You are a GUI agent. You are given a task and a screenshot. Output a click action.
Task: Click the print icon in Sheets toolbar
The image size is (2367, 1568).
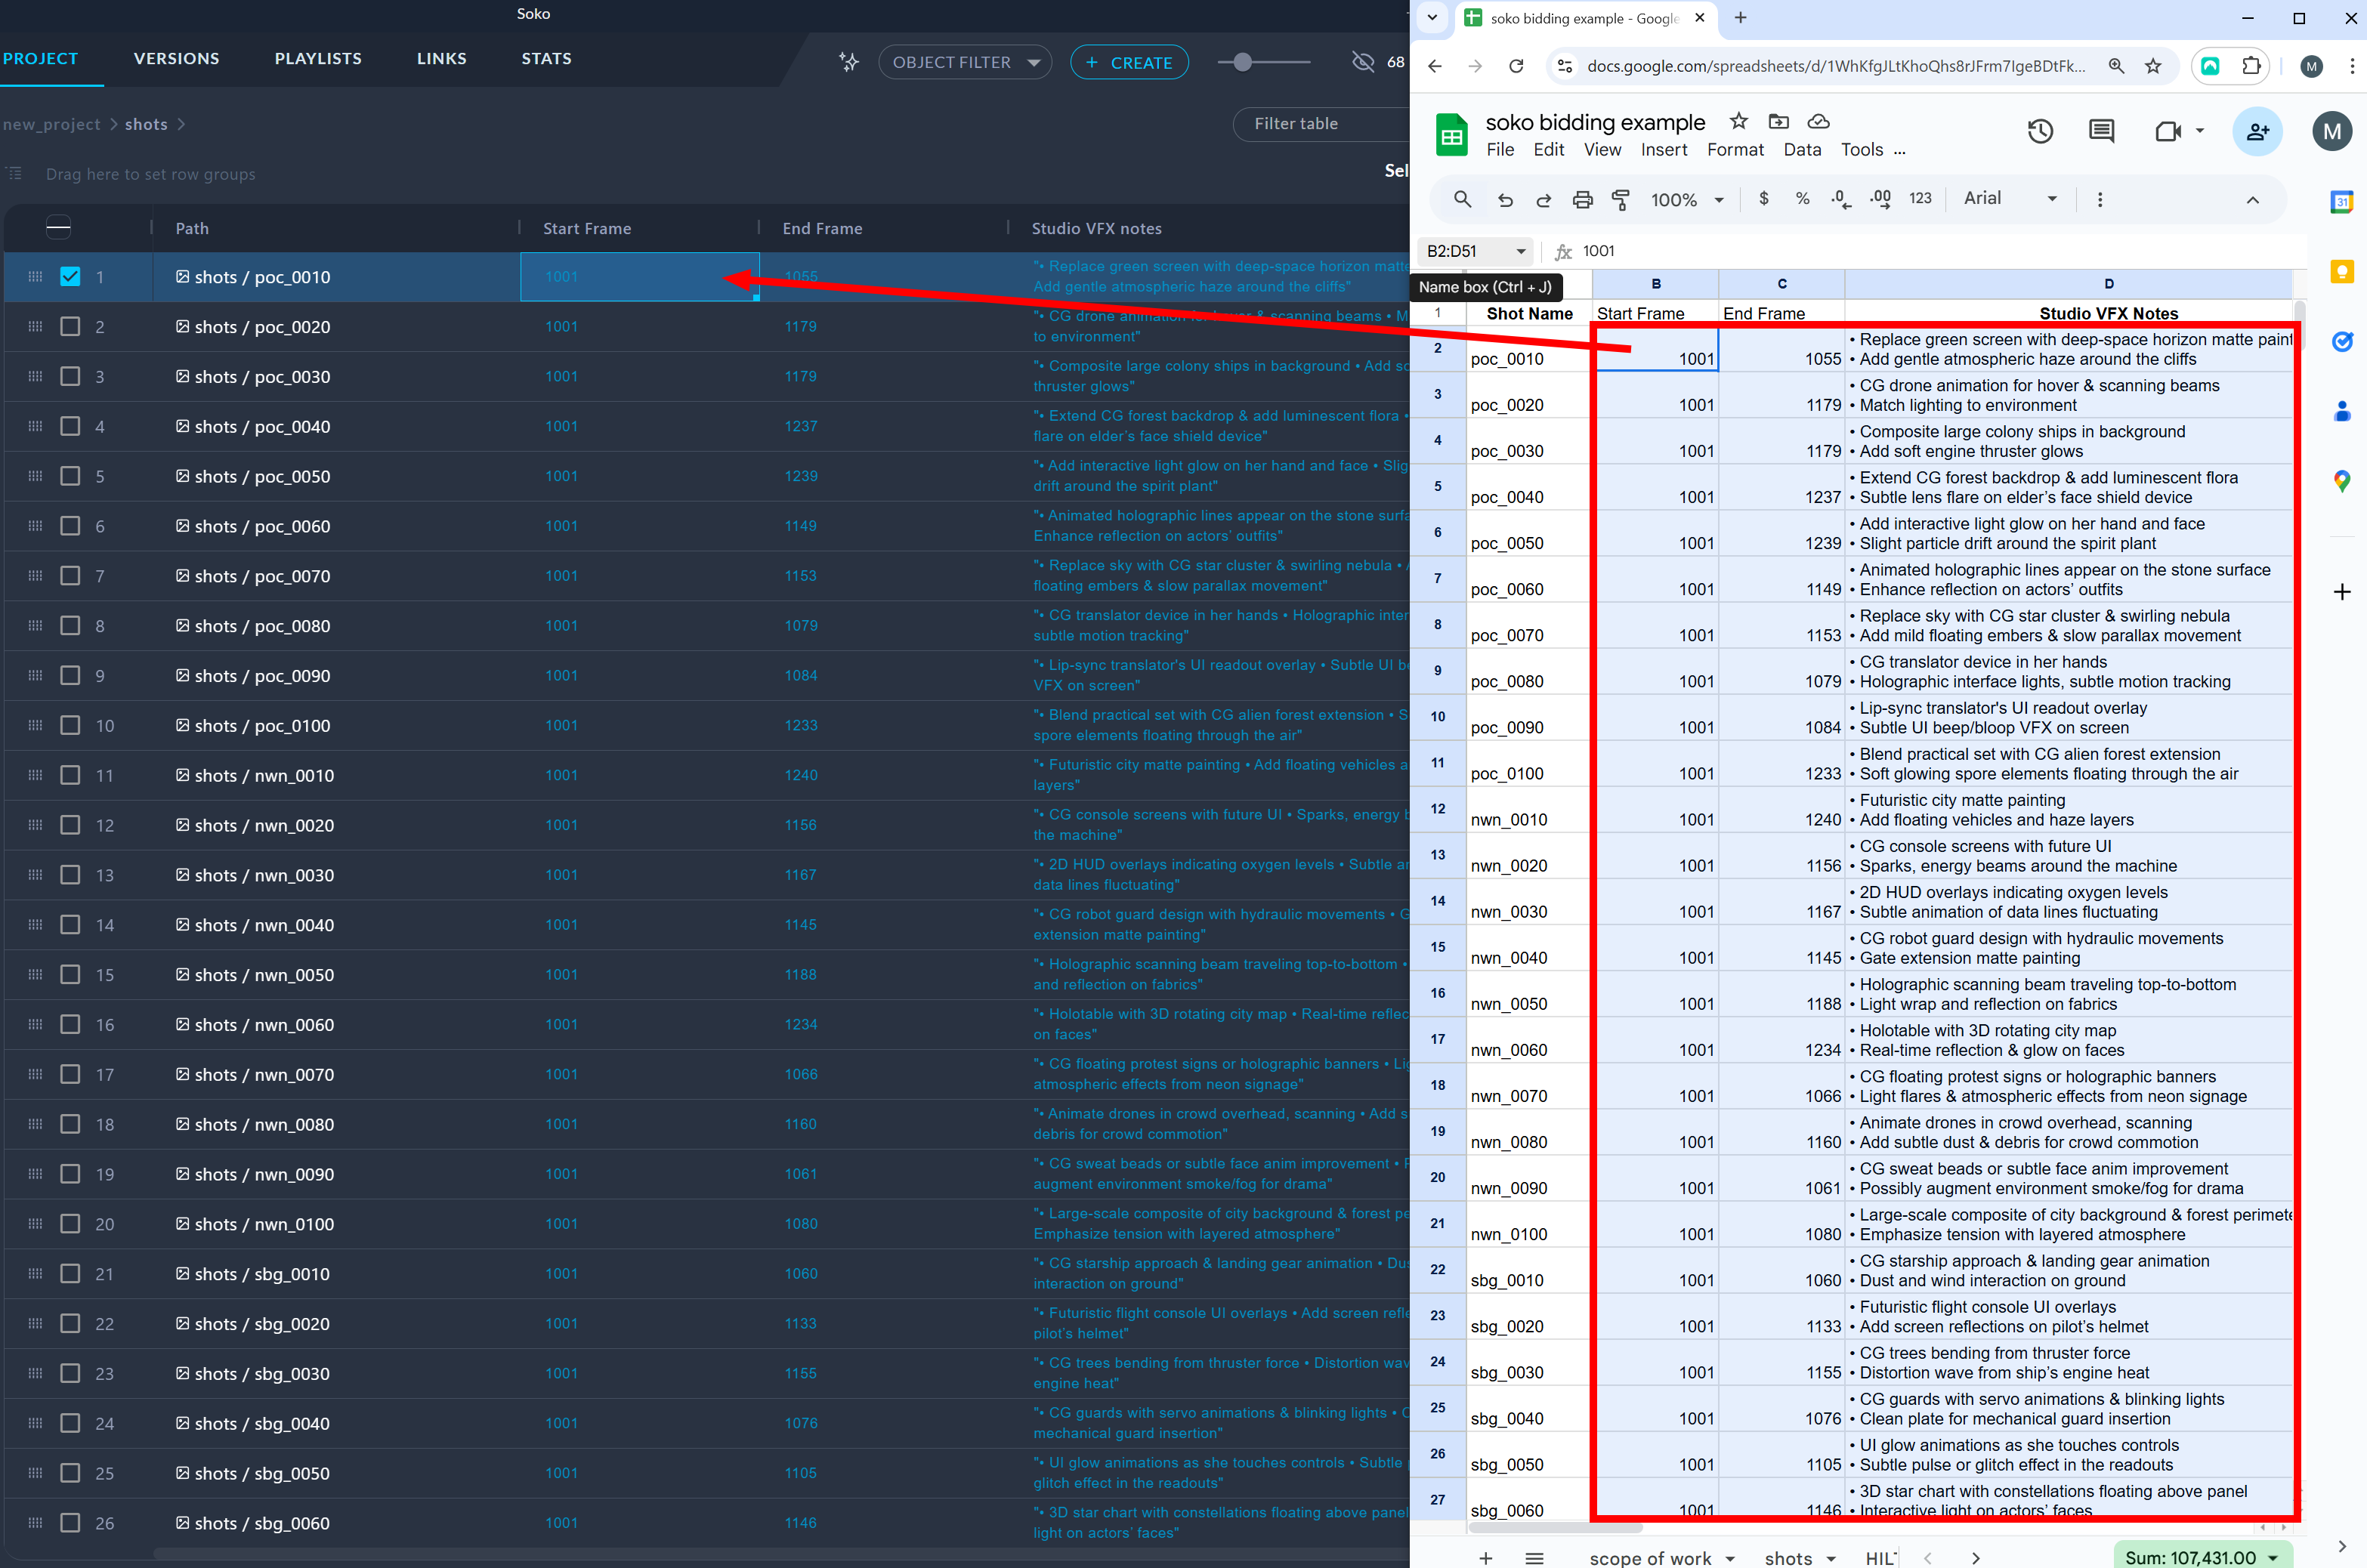(x=1582, y=200)
